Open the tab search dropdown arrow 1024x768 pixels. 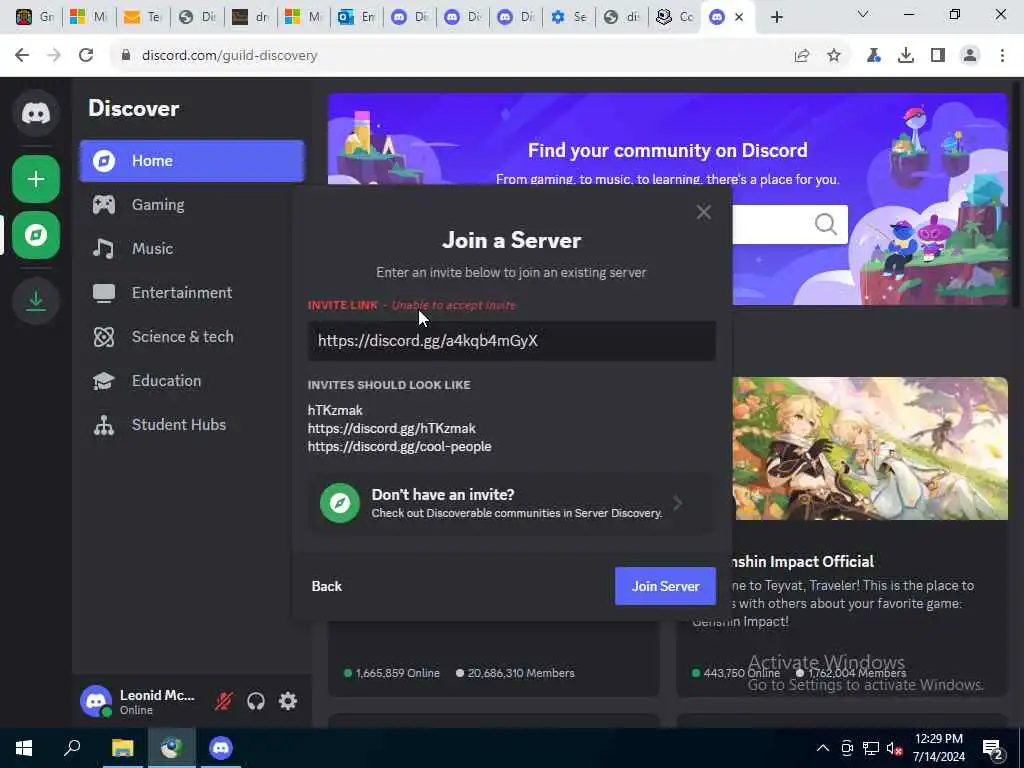863,14
